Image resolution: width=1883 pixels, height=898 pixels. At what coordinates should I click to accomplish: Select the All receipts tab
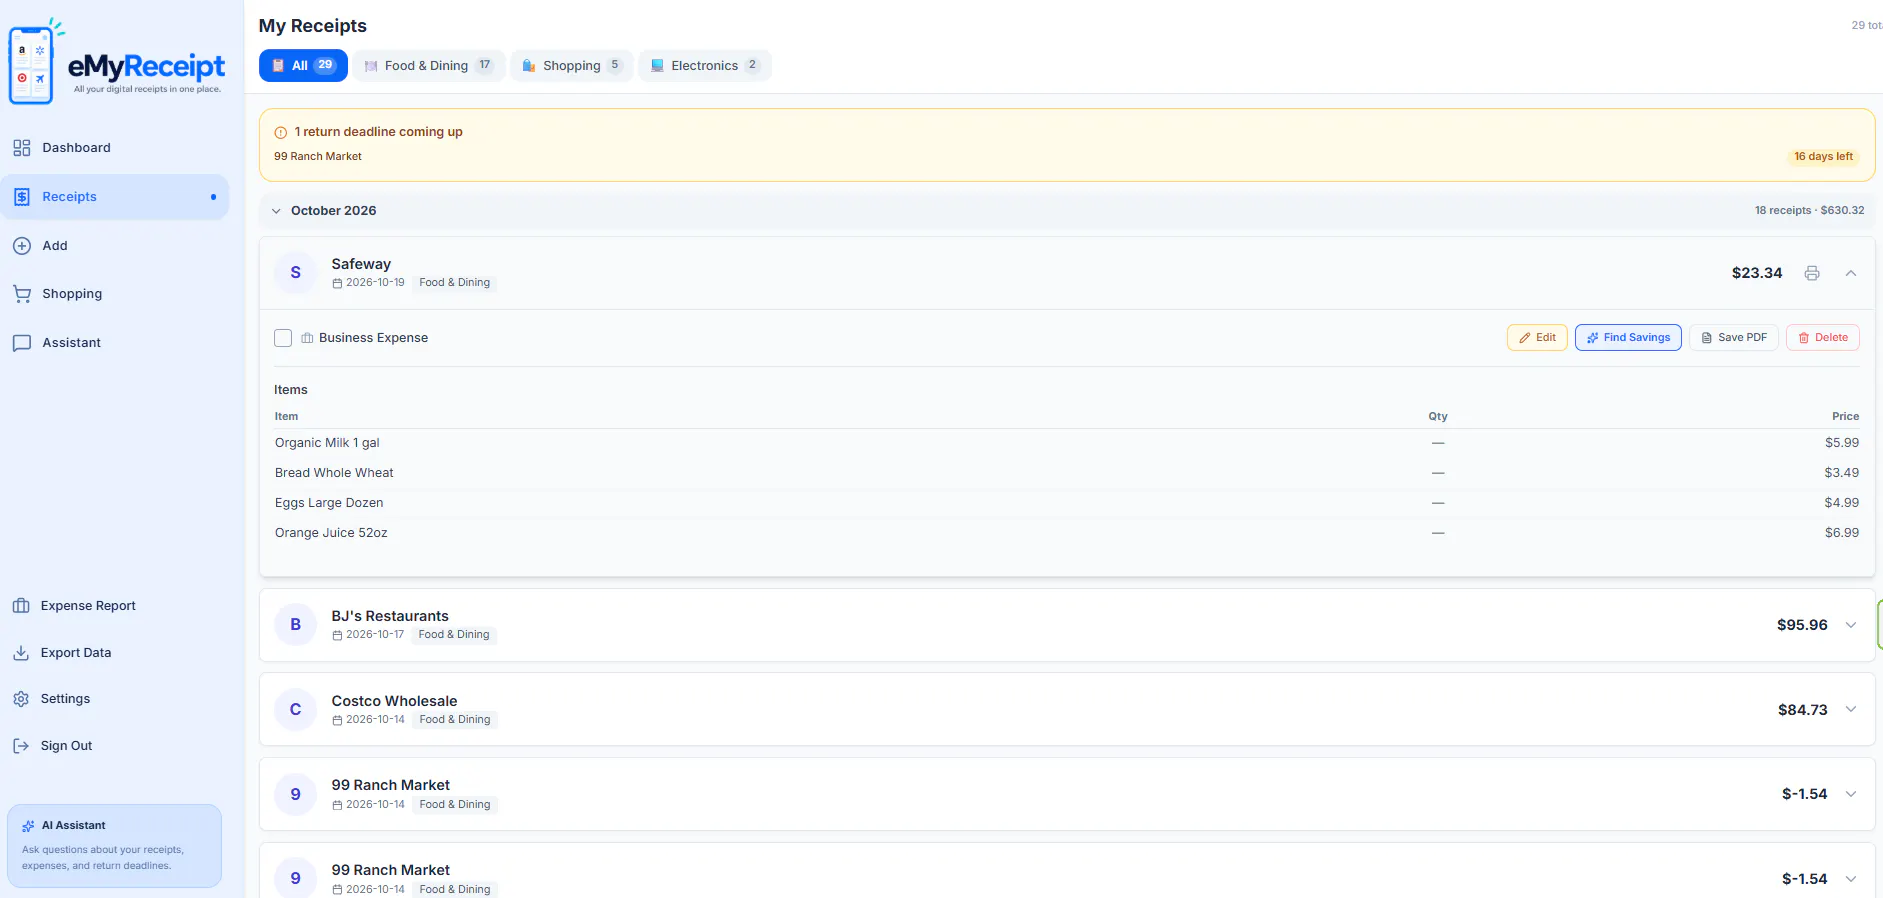pos(303,66)
